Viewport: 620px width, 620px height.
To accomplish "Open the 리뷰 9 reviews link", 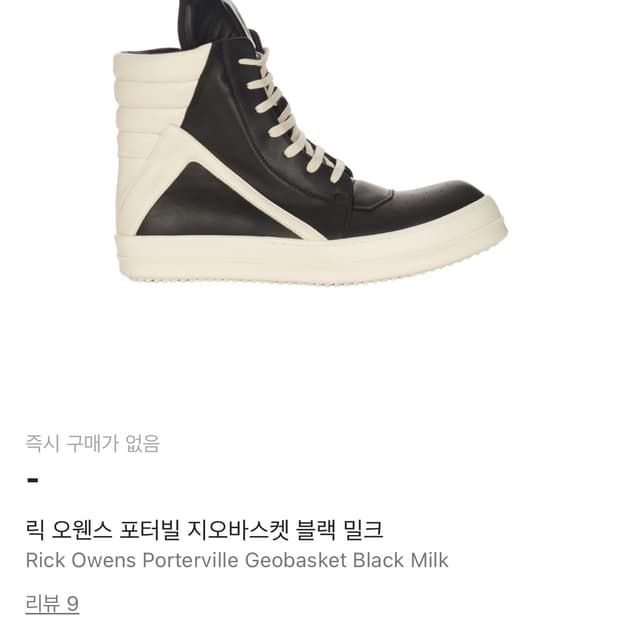I will 52,603.
